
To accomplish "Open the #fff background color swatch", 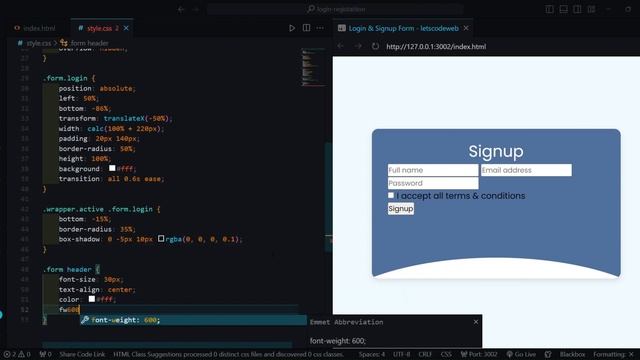I will [112, 168].
